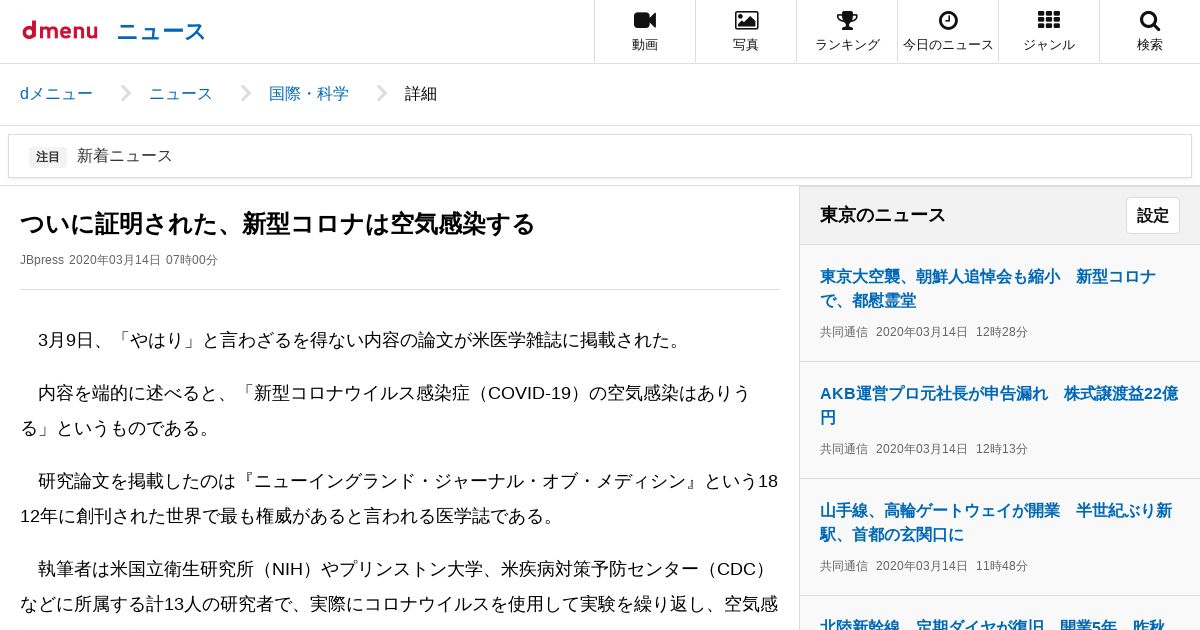Viewport: 1200px width, 630px height.
Task: Click 設定 button in 東京のニュース
Action: tap(1153, 215)
